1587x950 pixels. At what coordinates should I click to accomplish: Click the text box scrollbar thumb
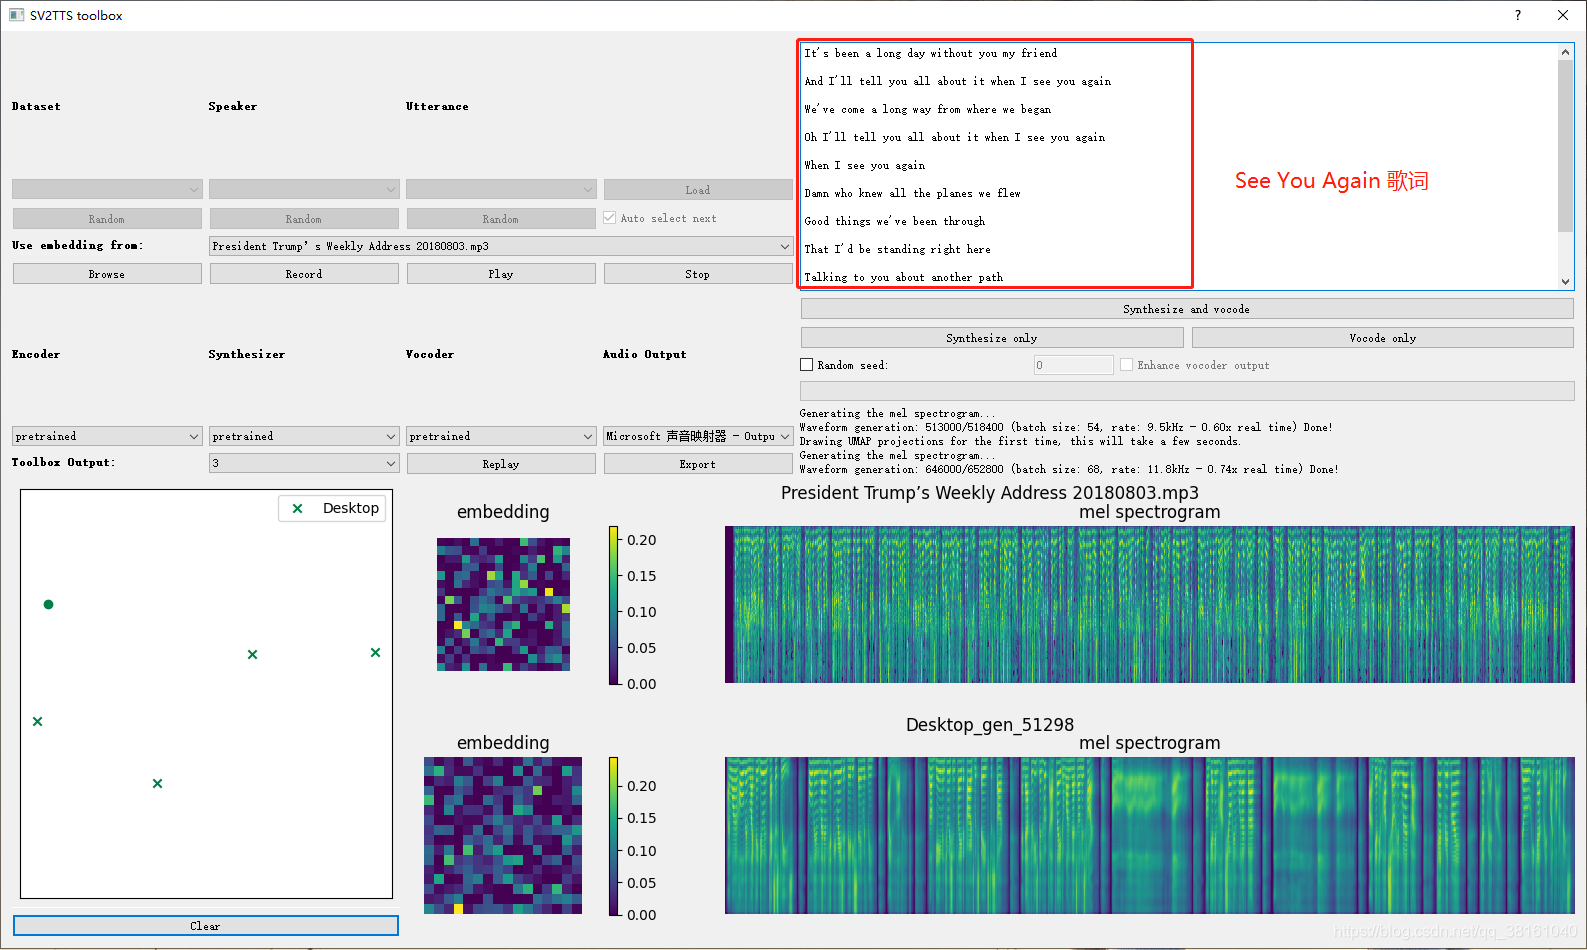[x=1566, y=146]
